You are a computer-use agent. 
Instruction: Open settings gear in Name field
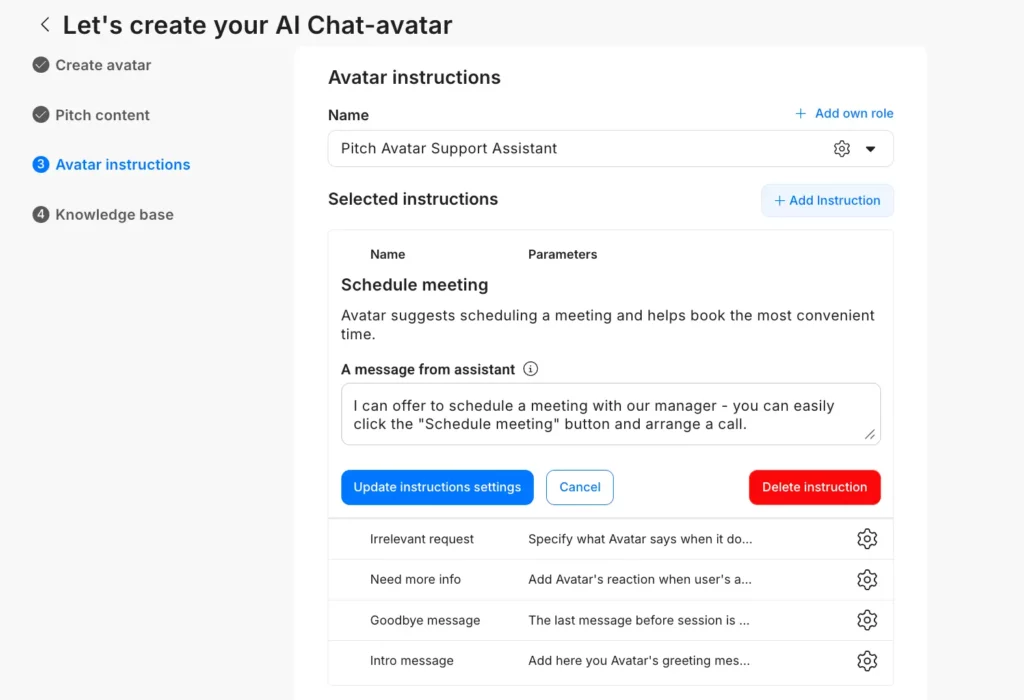point(841,149)
